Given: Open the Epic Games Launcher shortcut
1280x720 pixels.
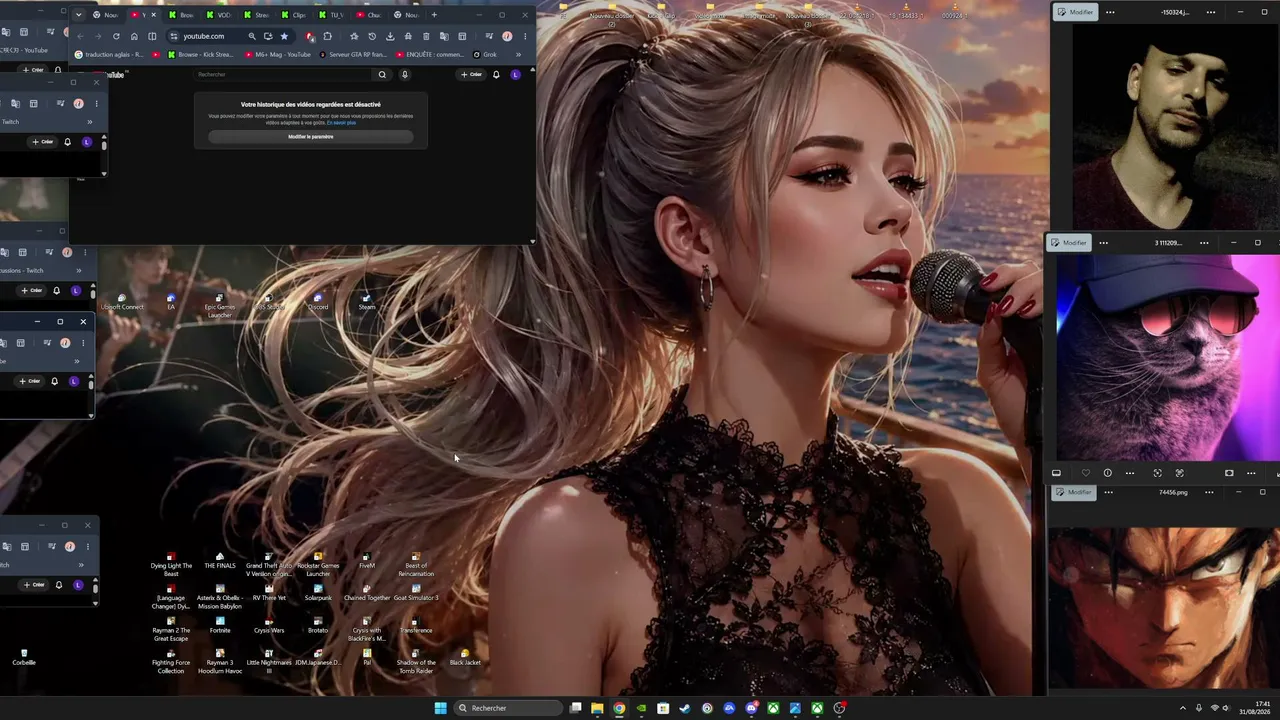Looking at the screenshot, I should (x=219, y=305).
